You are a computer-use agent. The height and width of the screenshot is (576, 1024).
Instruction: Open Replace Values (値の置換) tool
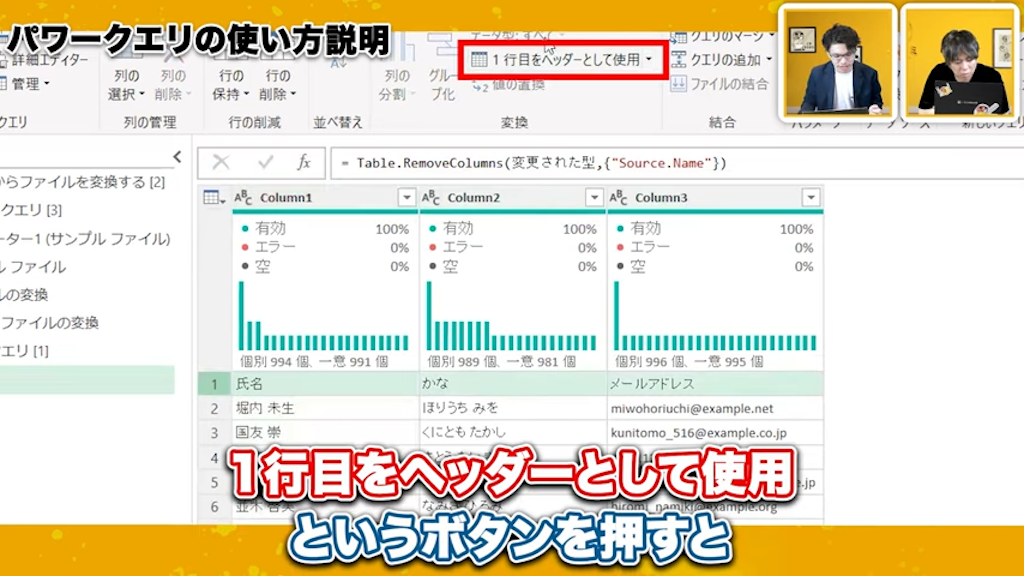(x=512, y=86)
